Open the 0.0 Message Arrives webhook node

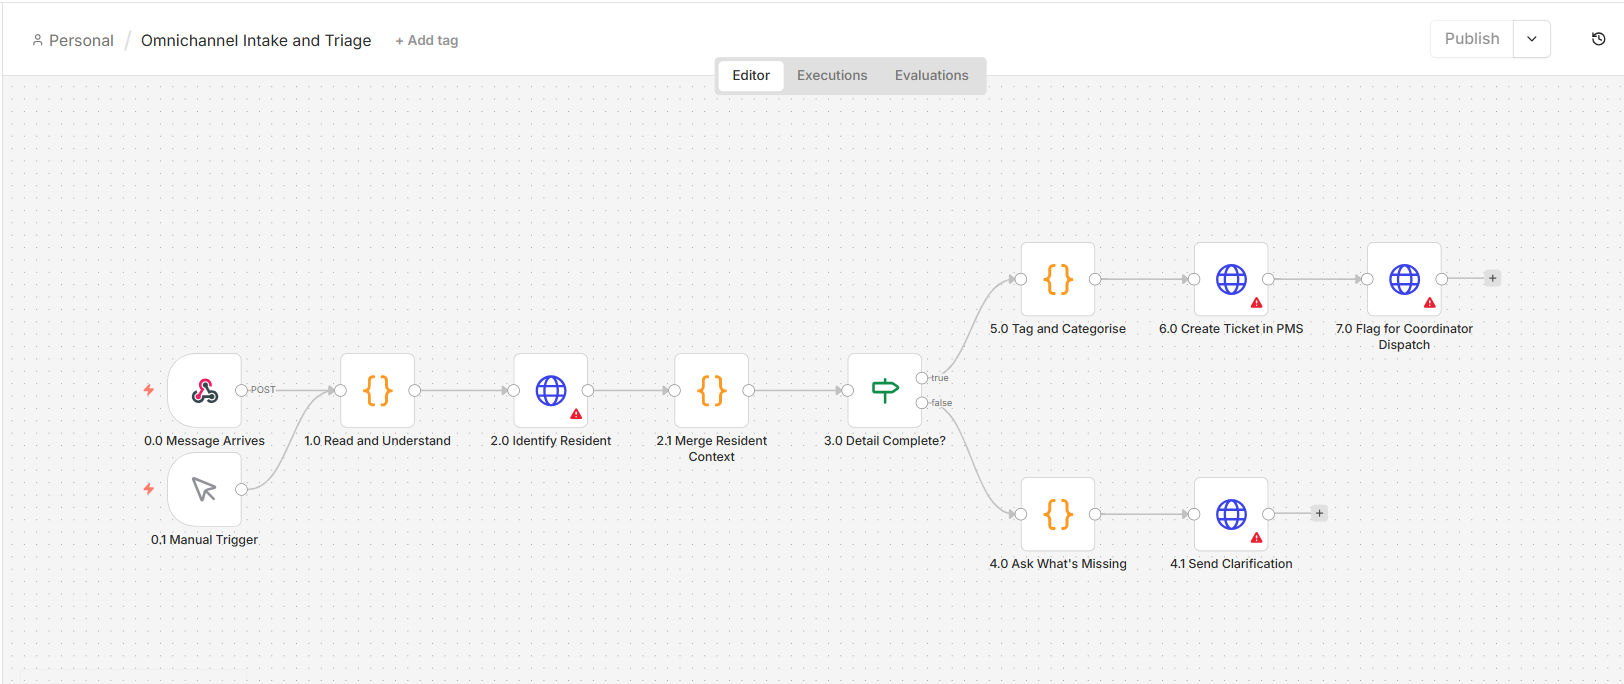pyautogui.click(x=205, y=390)
